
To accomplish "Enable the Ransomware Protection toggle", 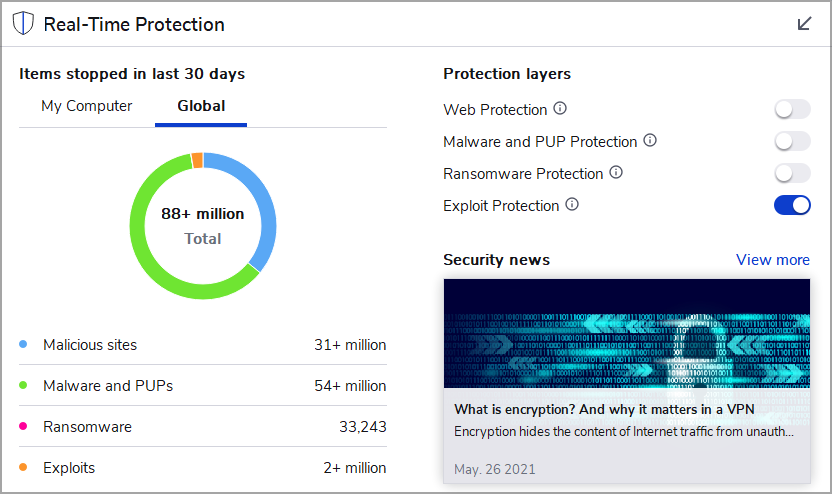I will tap(792, 174).
